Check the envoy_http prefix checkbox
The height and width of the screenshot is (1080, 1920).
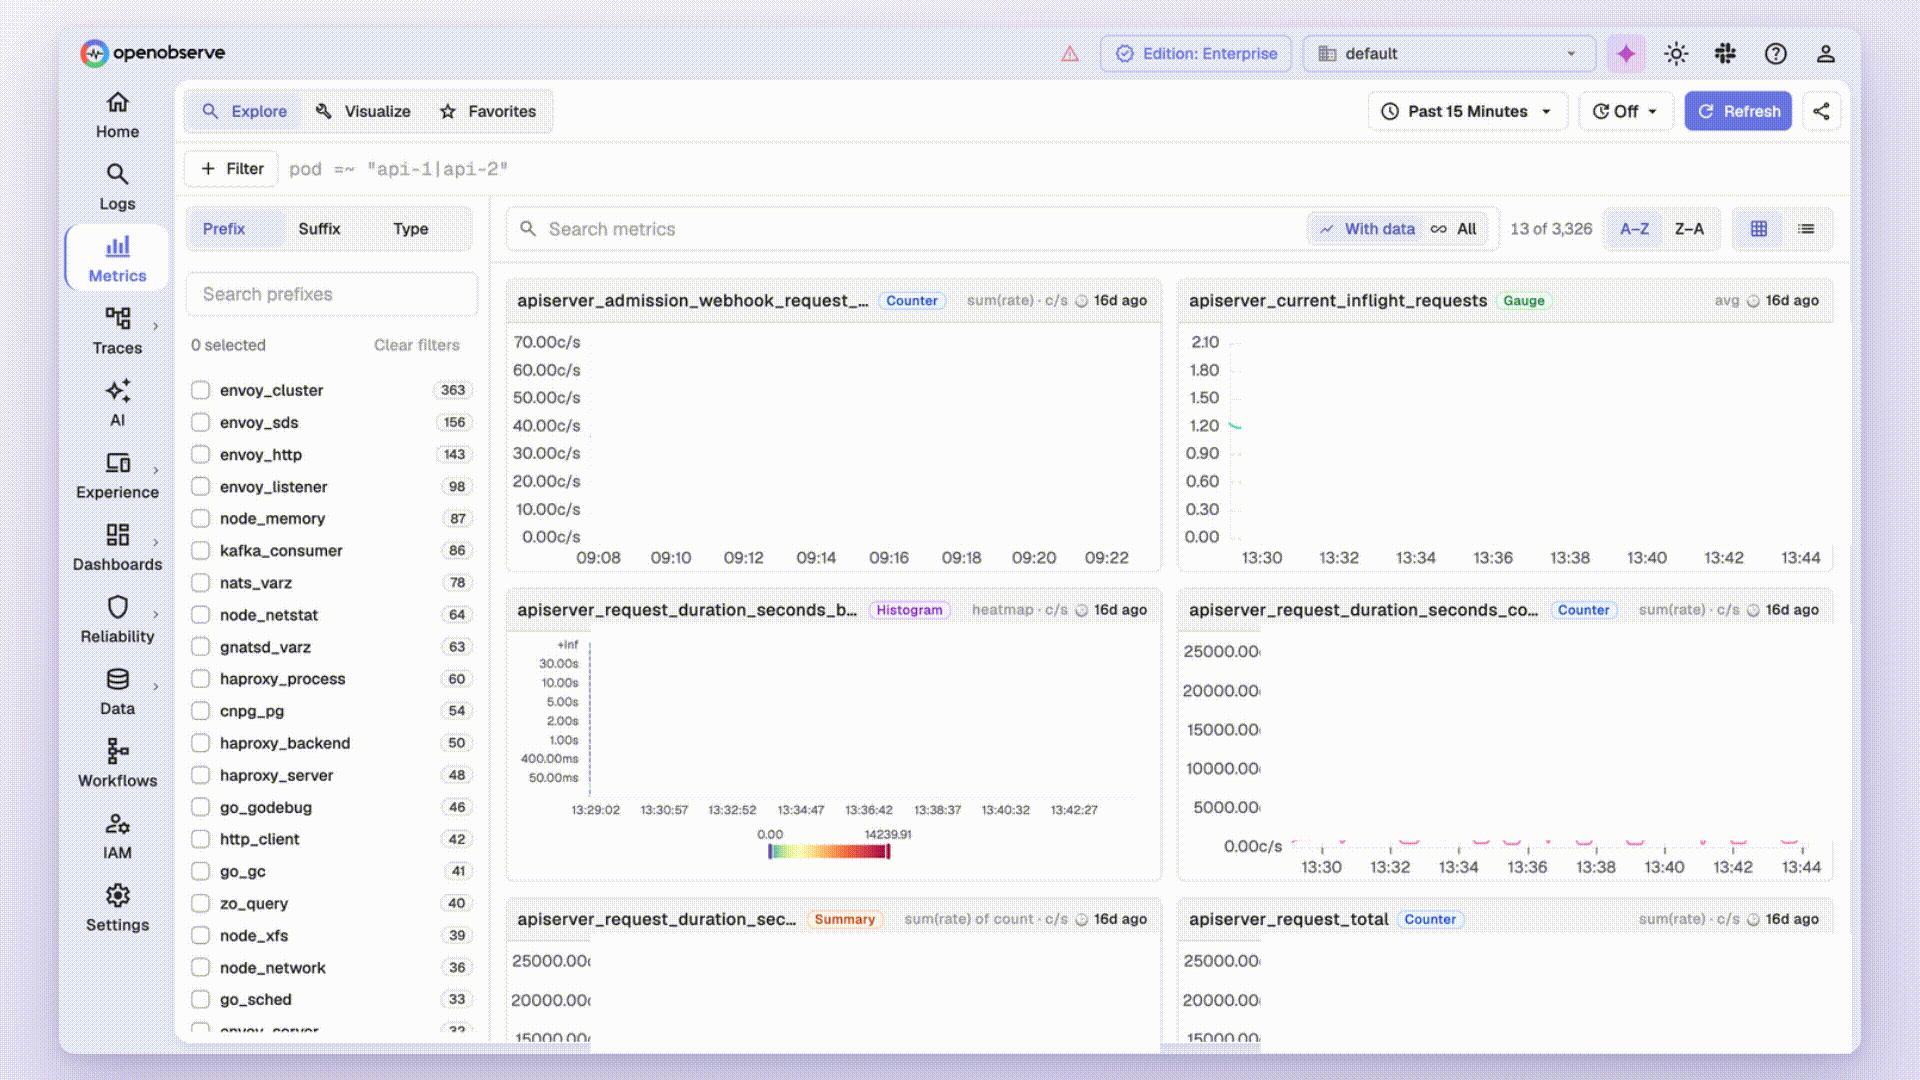[200, 454]
